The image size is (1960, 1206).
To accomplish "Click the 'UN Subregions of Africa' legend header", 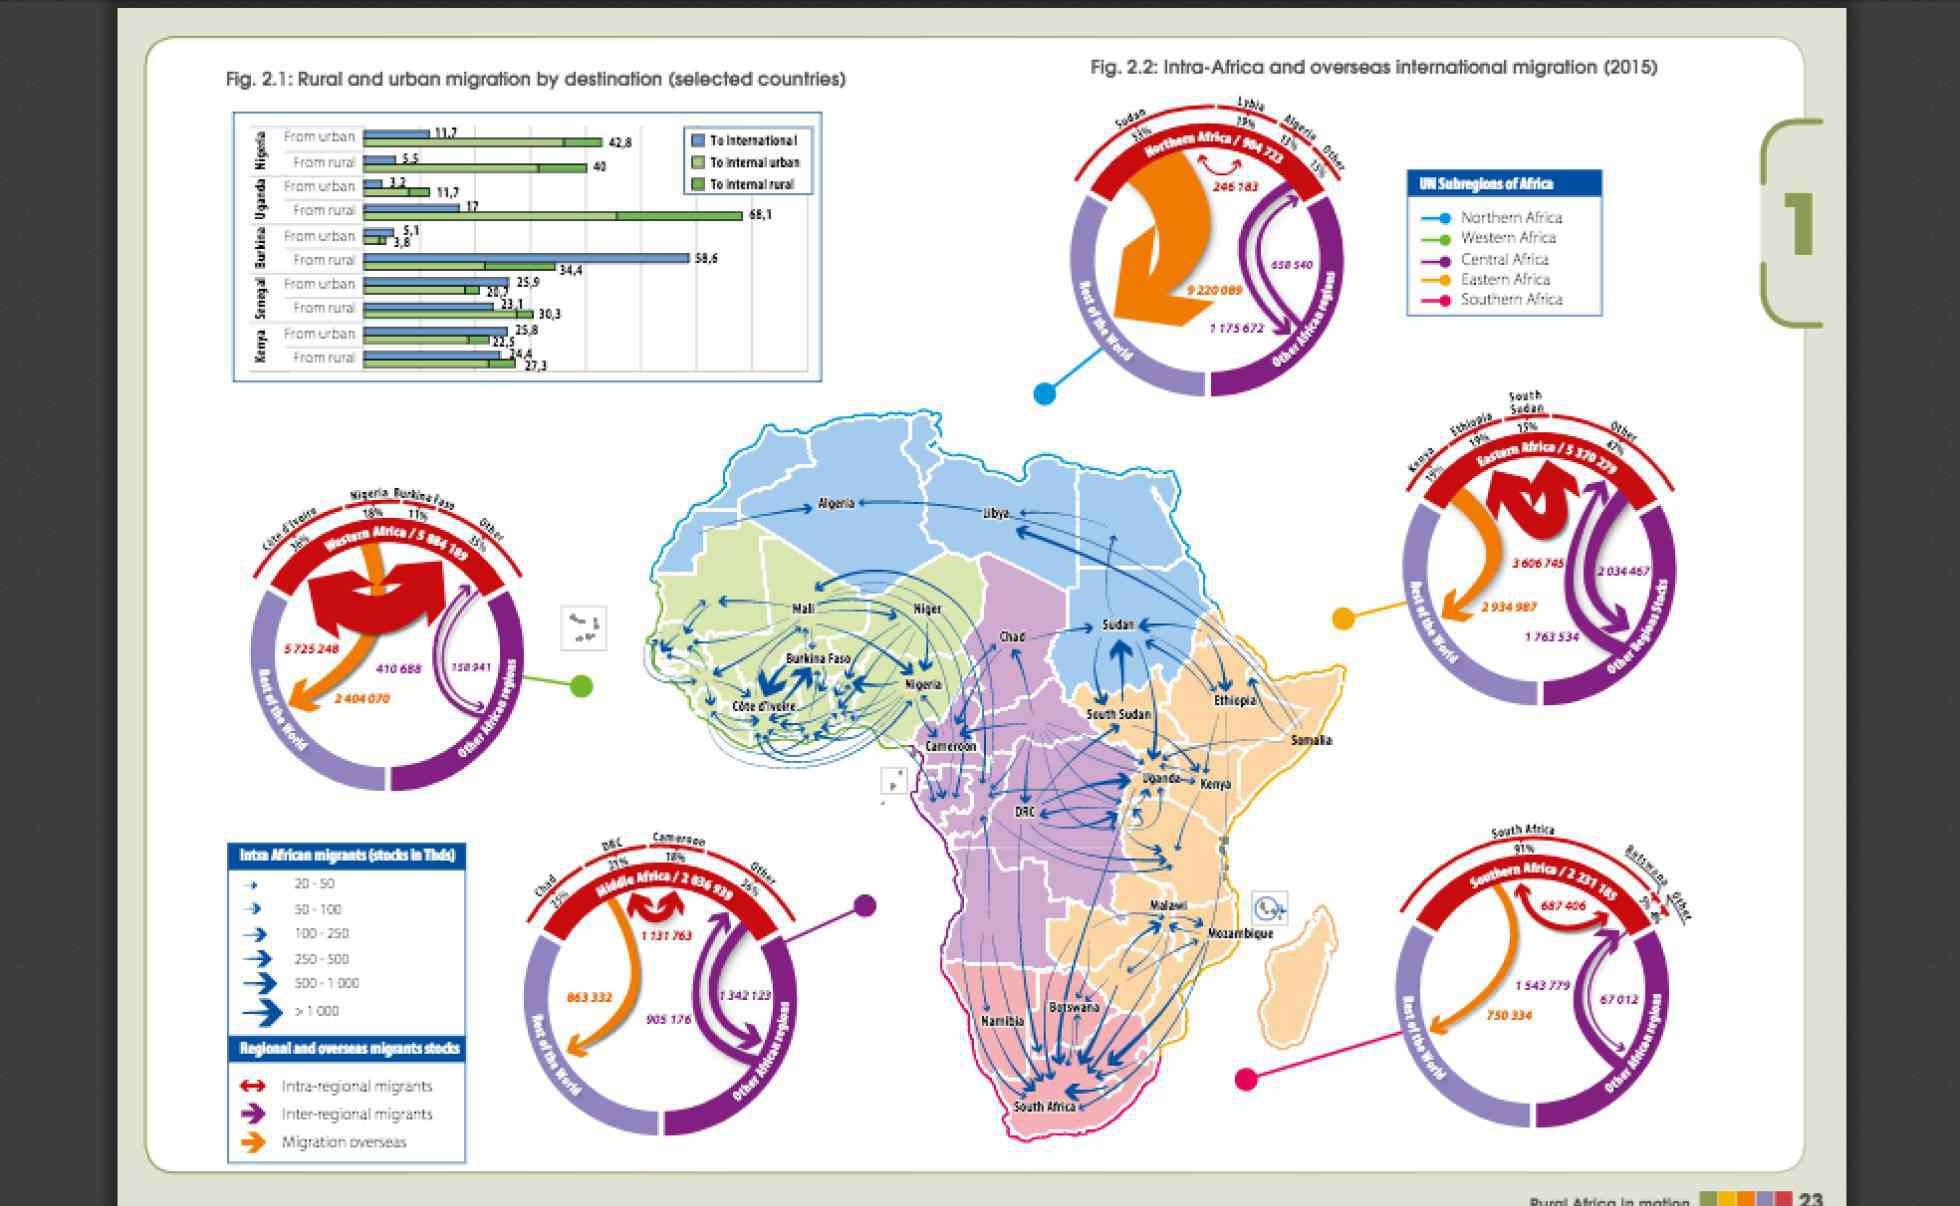I will pyautogui.click(x=1504, y=183).
